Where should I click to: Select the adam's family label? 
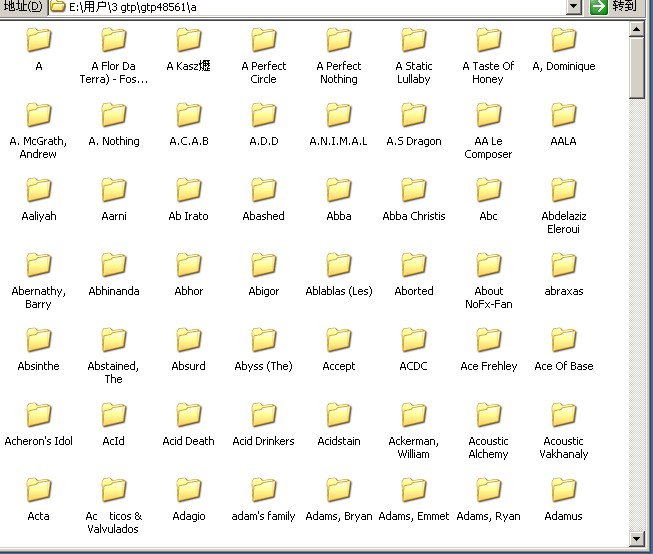(x=264, y=516)
